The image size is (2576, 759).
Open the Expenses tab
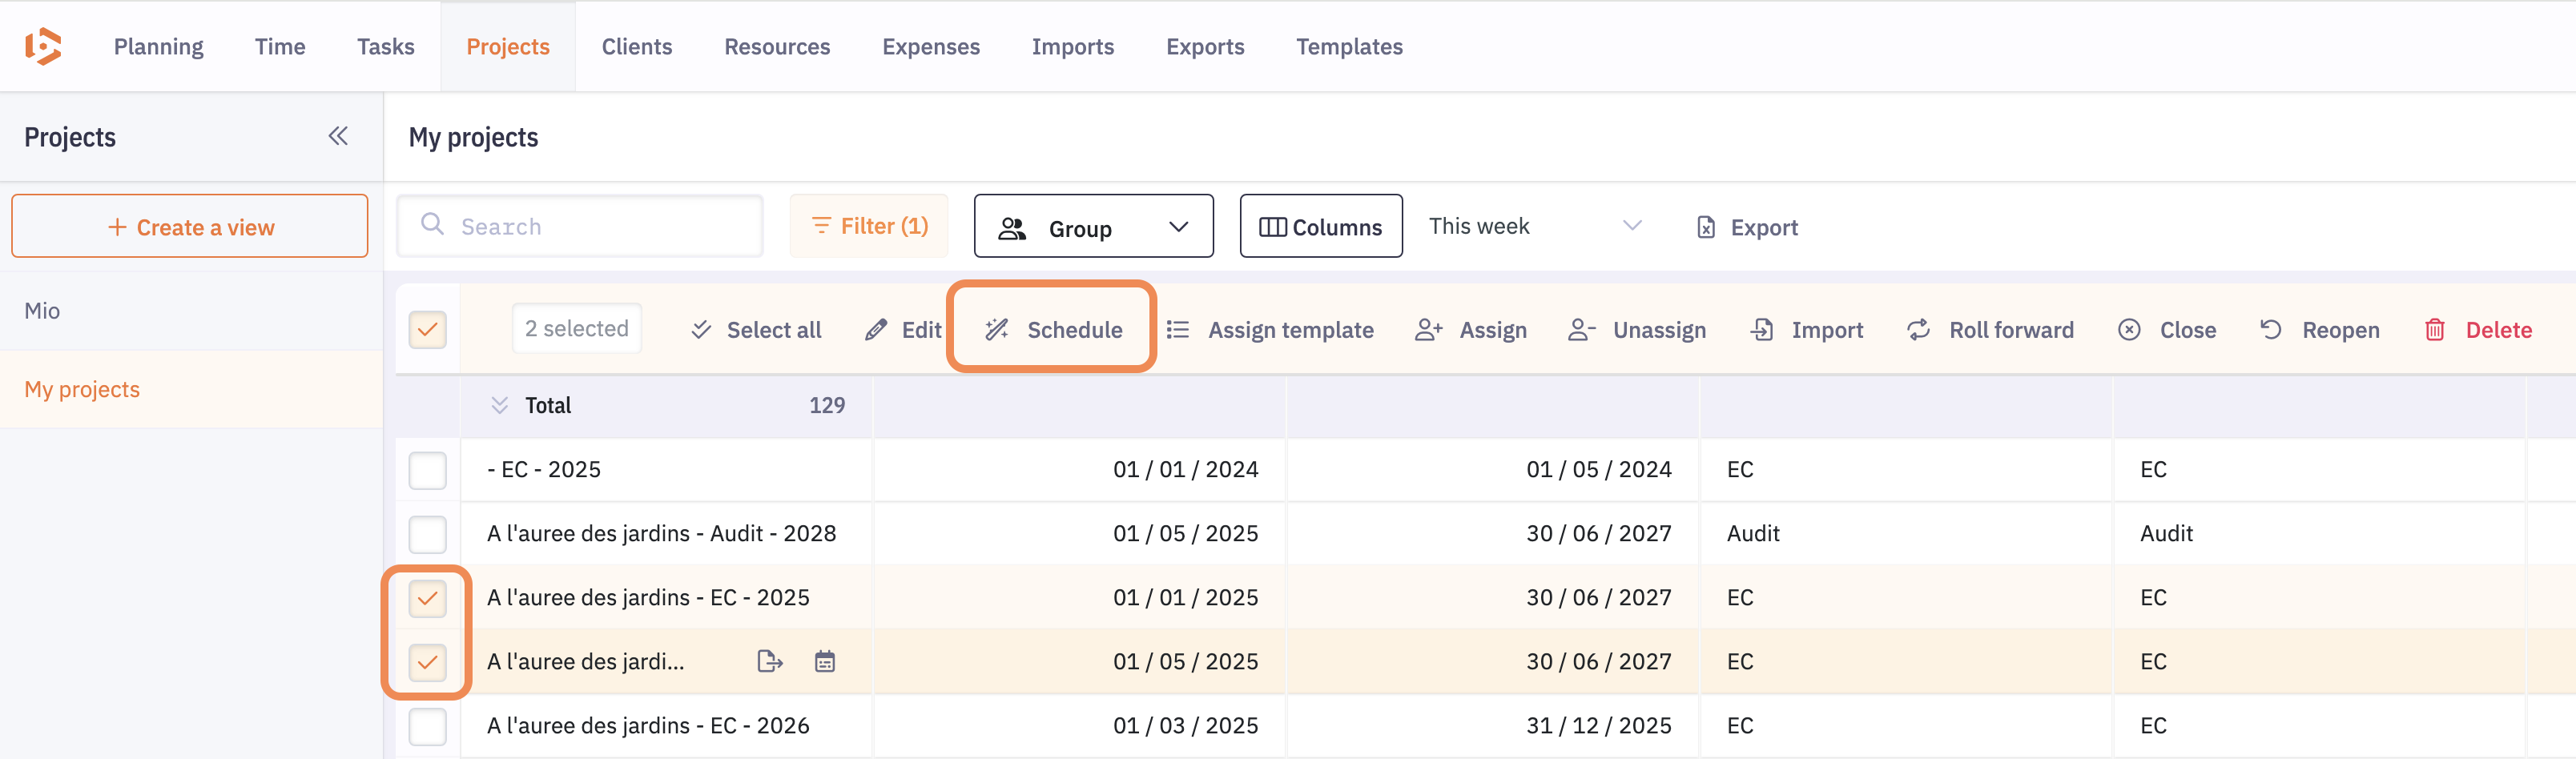coord(930,46)
